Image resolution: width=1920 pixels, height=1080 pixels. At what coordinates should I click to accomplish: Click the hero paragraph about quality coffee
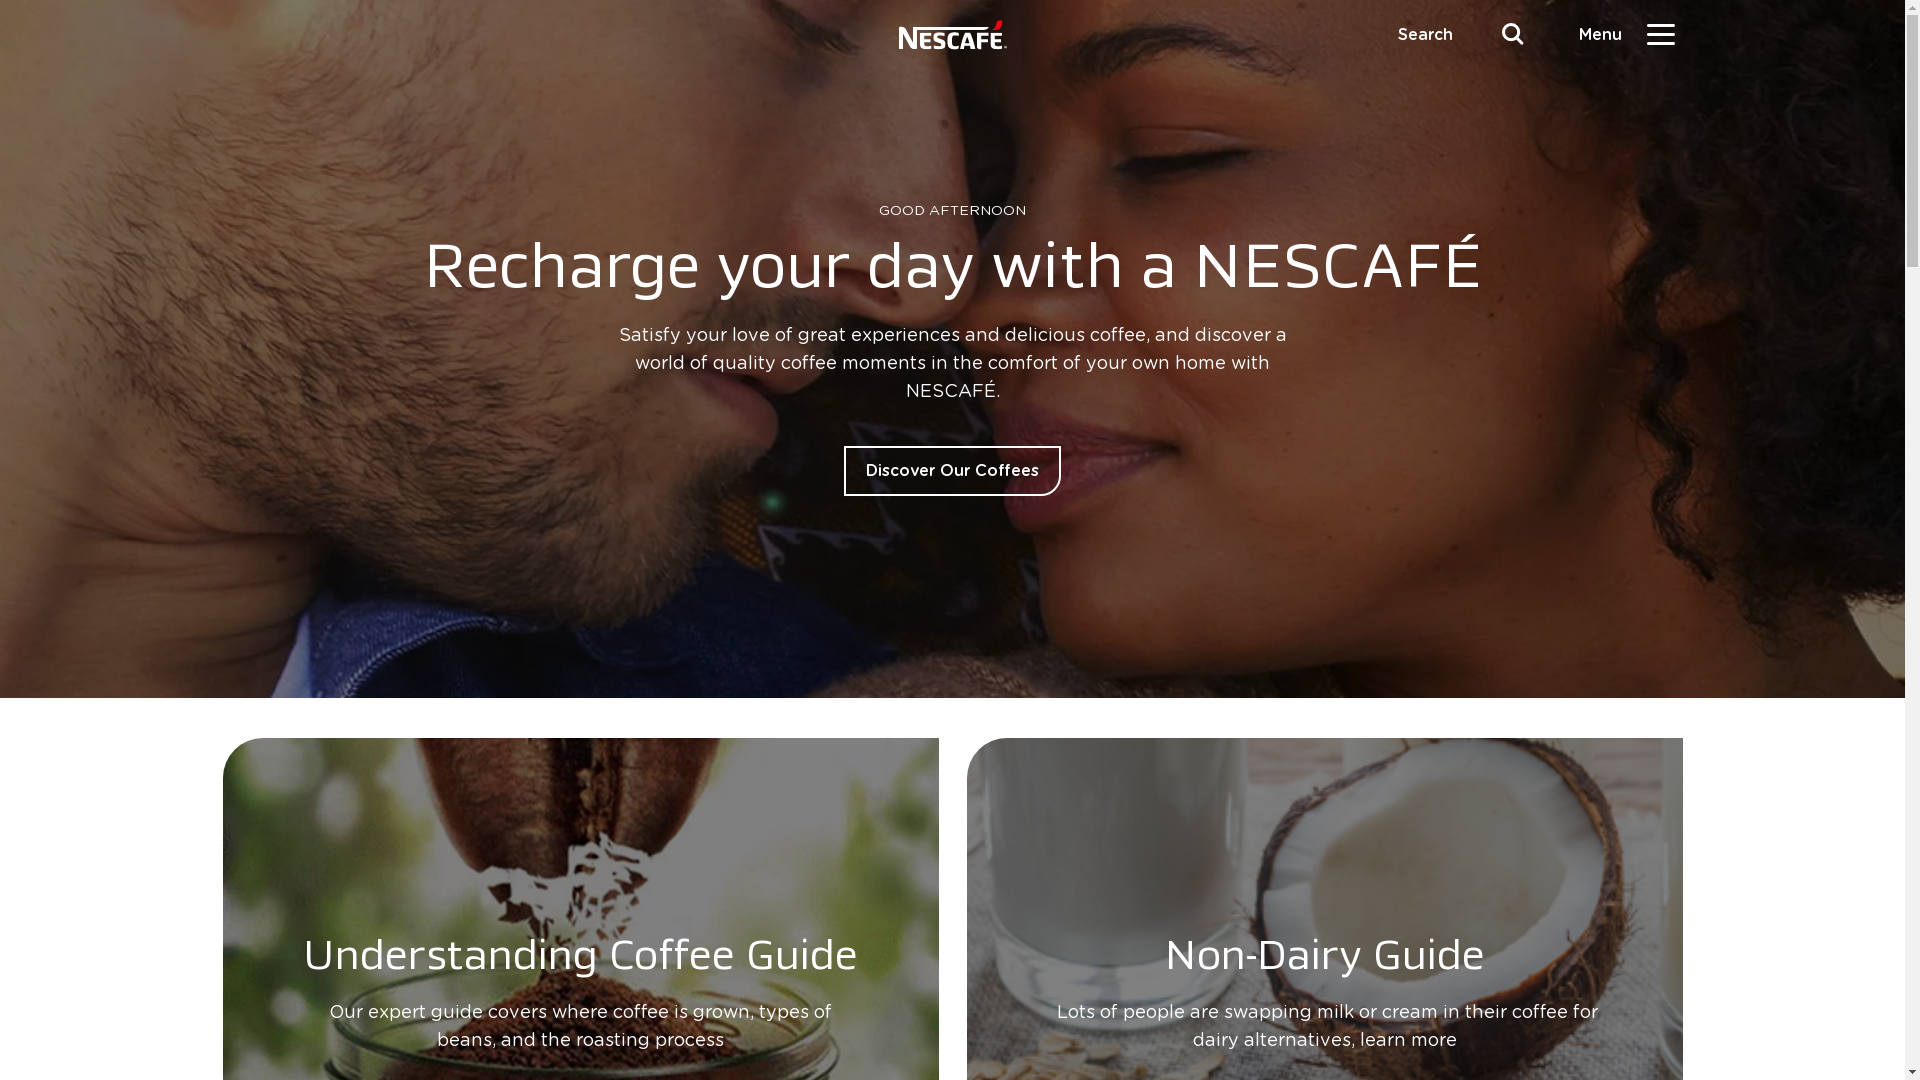[952, 363]
